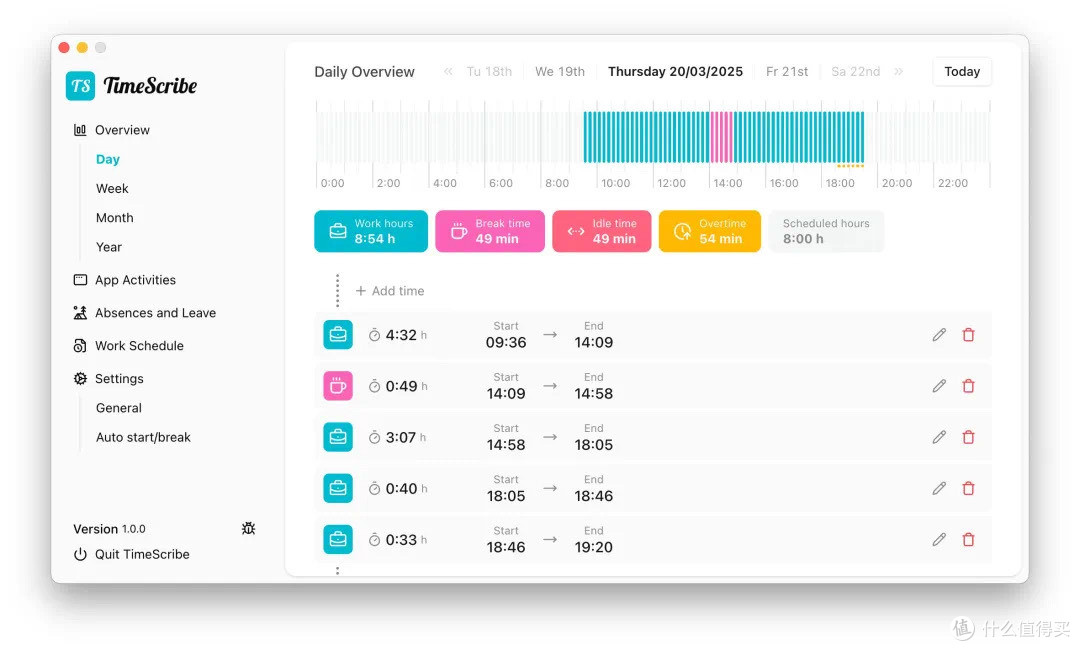Edit the 14:09 to 14:58 break entry

point(939,386)
